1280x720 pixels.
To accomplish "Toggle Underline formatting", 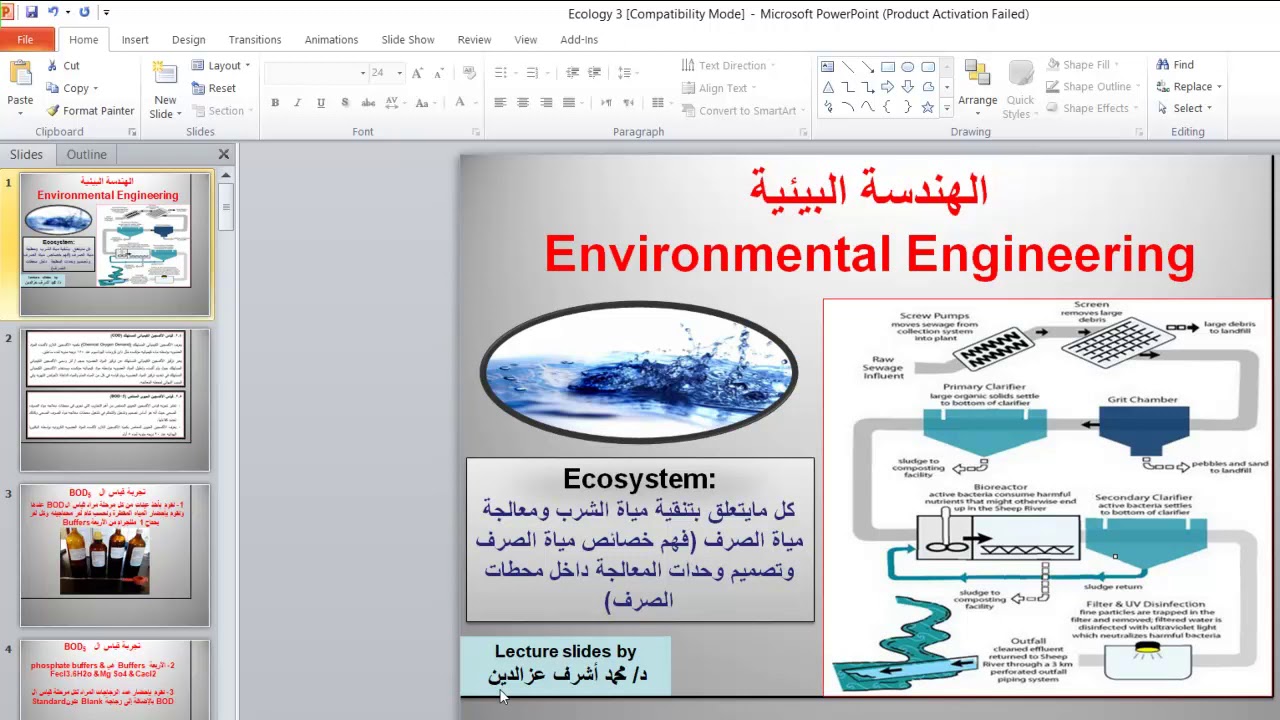I will pos(321,103).
